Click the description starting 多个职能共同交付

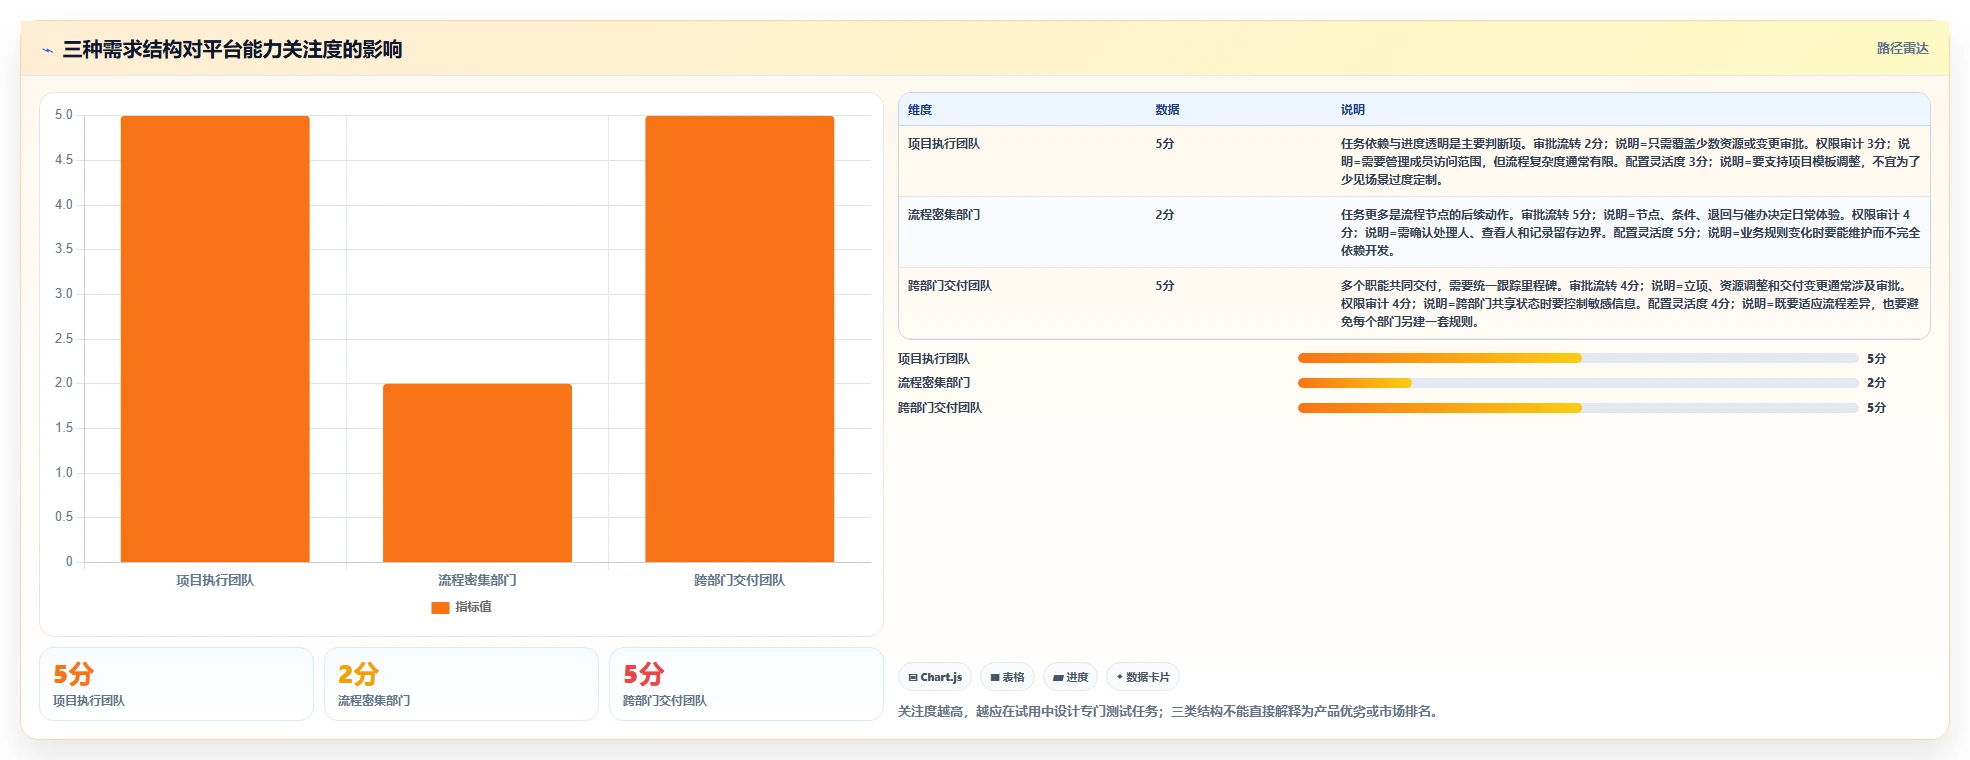tap(1630, 304)
